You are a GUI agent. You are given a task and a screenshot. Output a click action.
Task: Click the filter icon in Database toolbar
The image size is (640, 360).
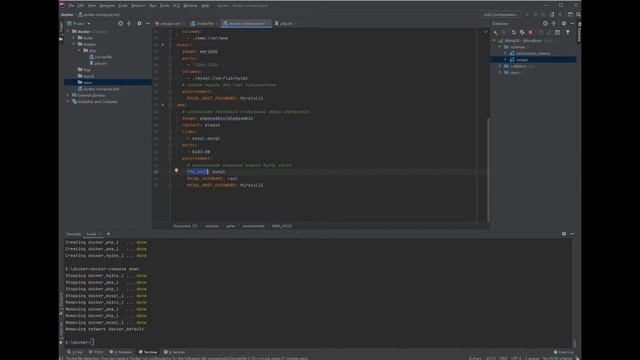pyautogui.click(x=568, y=32)
